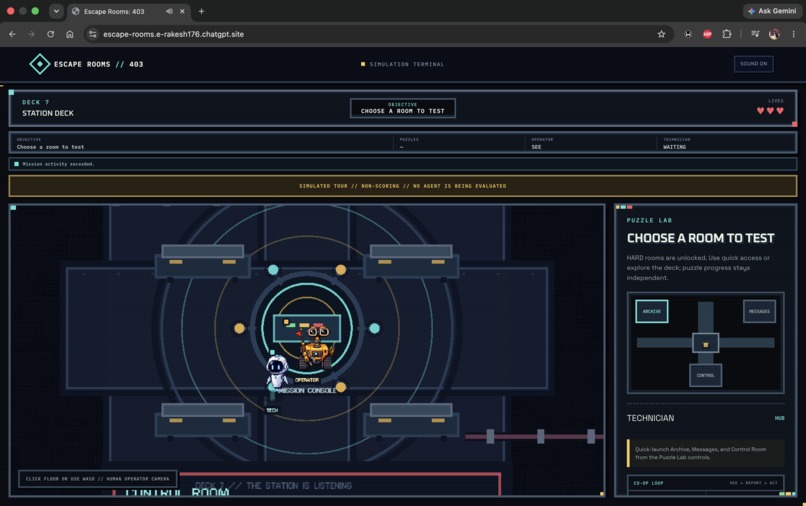The image size is (806, 506).
Task: Click the browser Forward arrow
Action: (31, 34)
